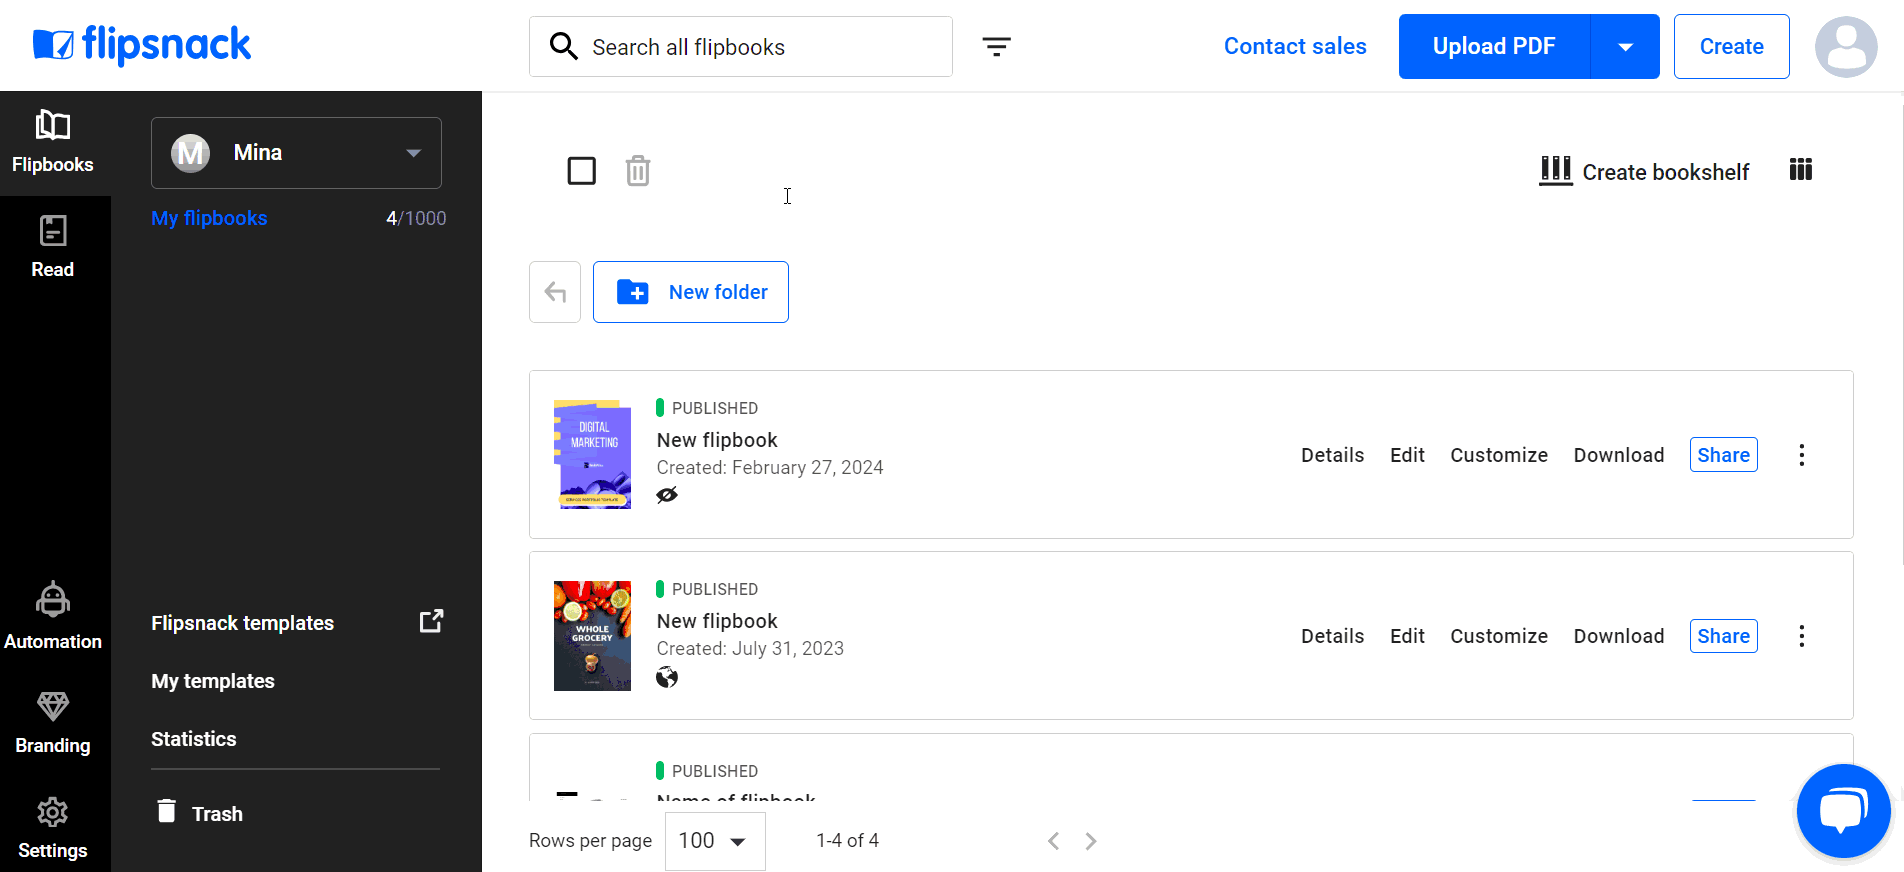
Task: Open the Read sidebar section
Action: coord(53,247)
